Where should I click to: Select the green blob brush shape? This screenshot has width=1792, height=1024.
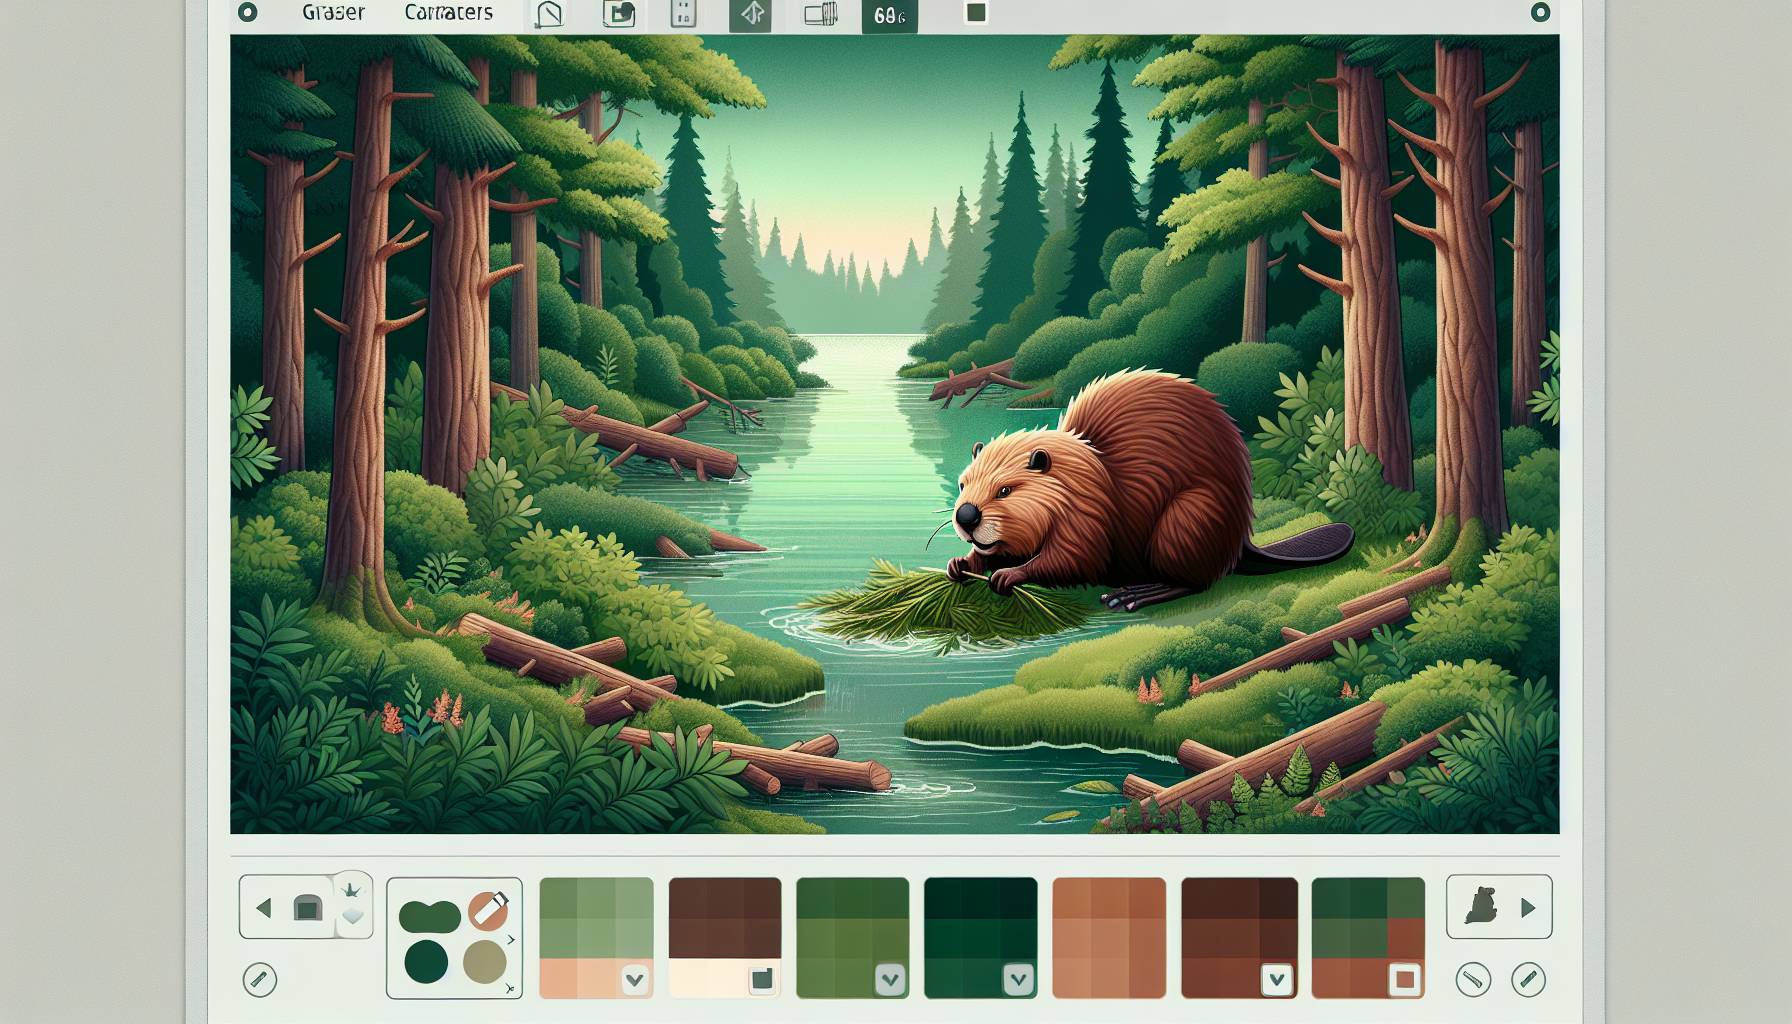click(429, 915)
